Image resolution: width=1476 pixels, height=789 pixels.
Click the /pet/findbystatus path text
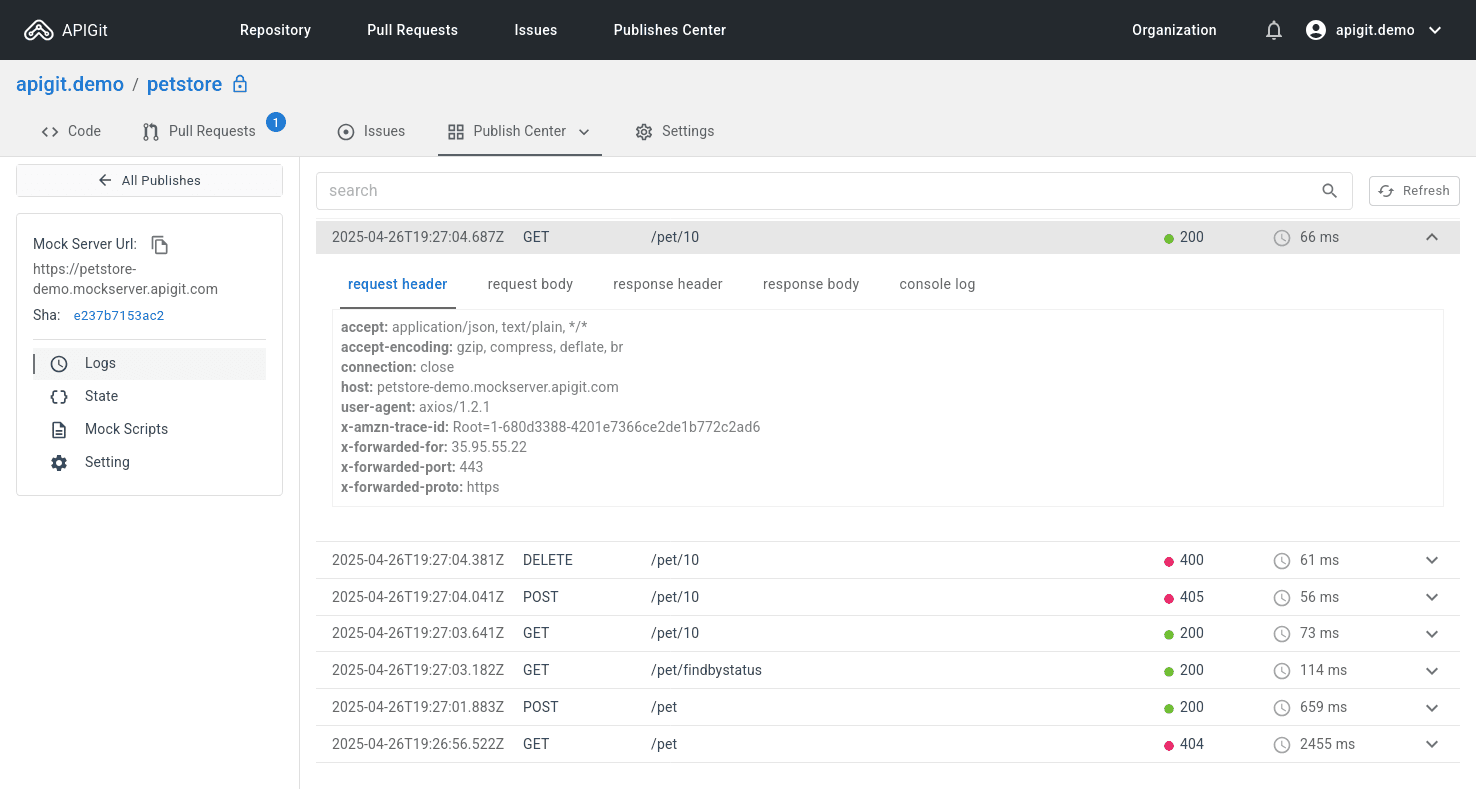coord(706,670)
